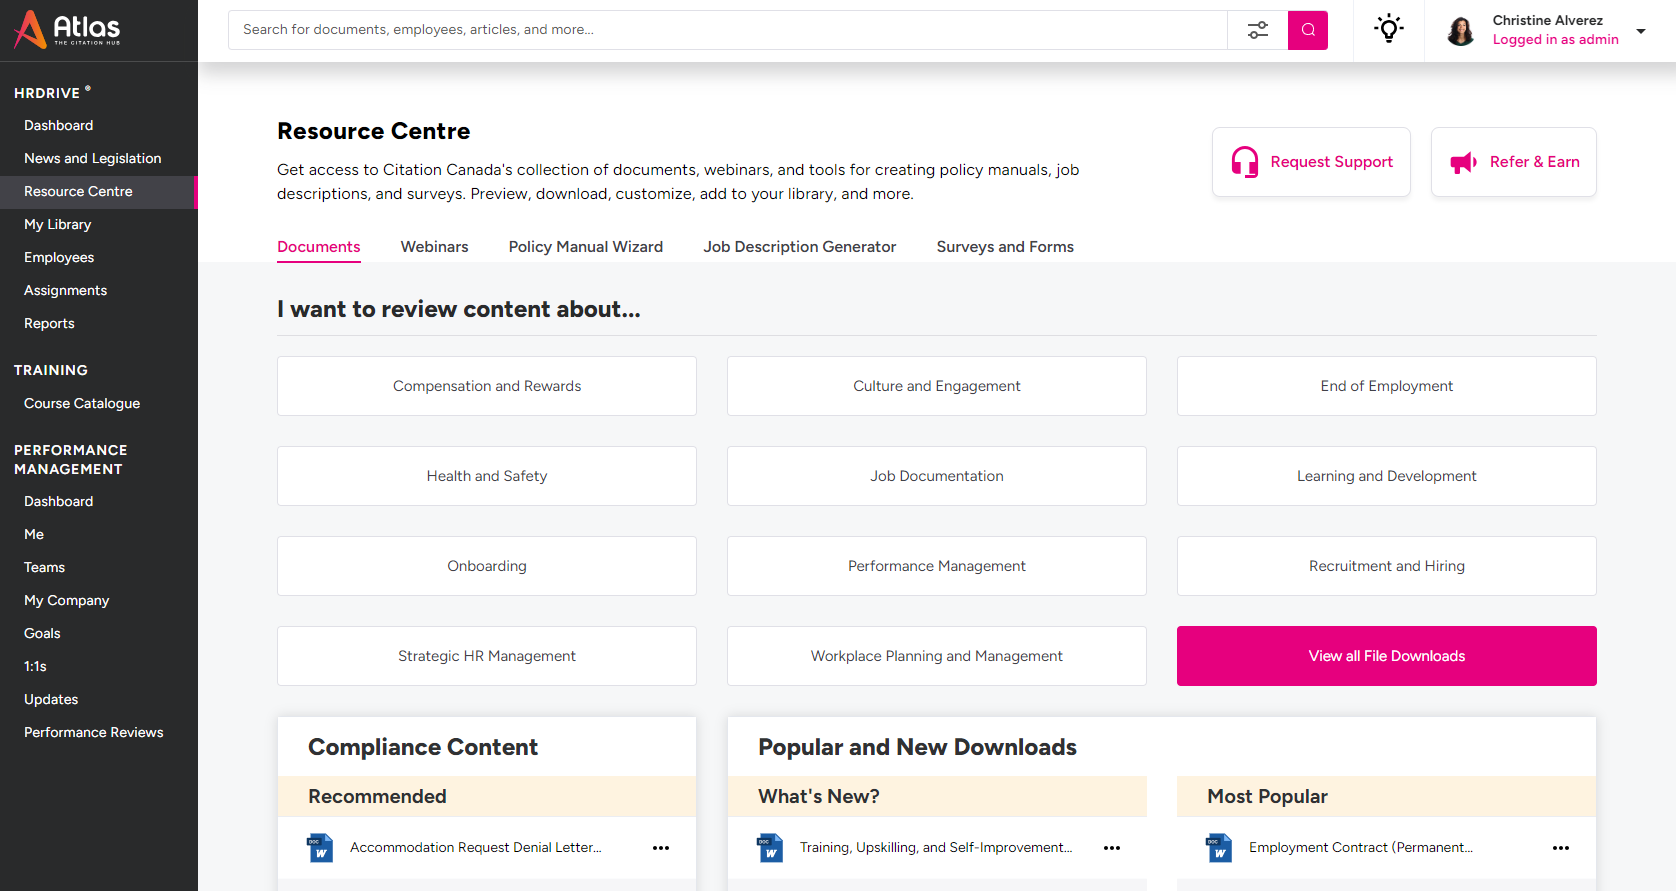Expand the user account dropdown arrow

1641,31
